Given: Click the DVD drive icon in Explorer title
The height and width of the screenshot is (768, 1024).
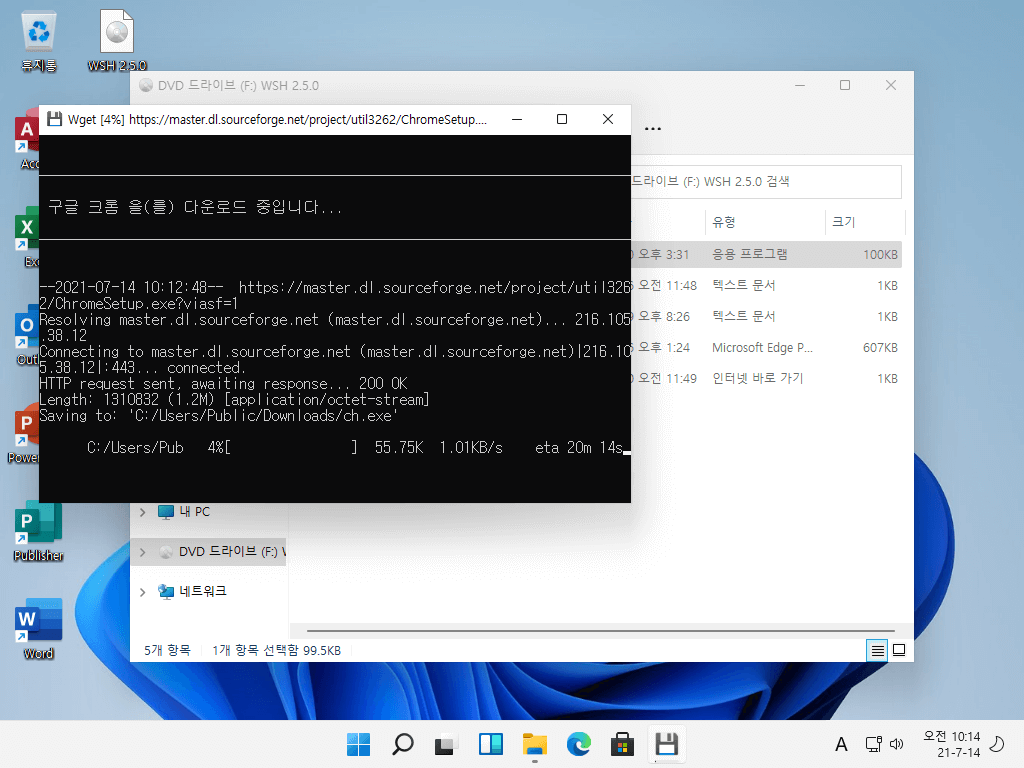Looking at the screenshot, I should 146,86.
